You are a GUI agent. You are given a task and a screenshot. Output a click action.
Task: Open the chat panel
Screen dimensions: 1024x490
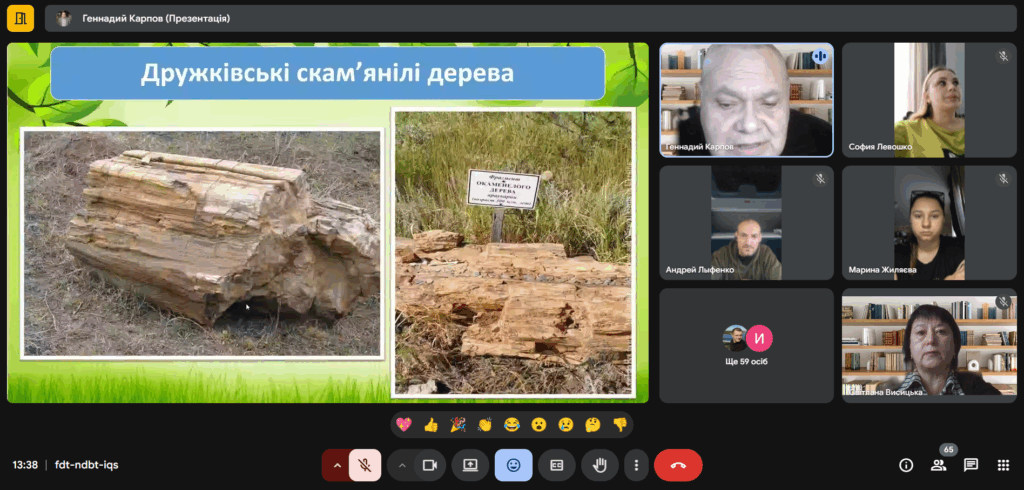pyautogui.click(x=970, y=465)
